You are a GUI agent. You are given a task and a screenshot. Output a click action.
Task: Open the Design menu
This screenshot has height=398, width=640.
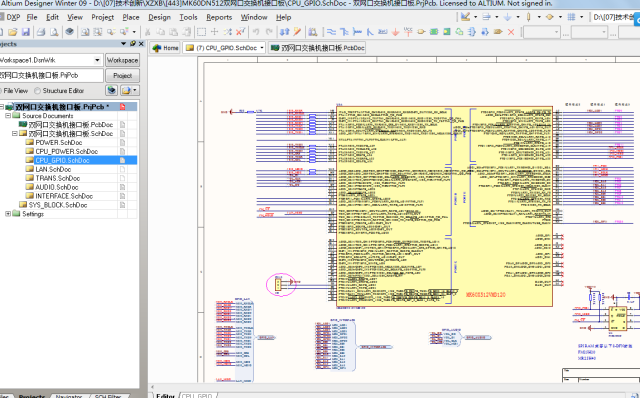(159, 17)
